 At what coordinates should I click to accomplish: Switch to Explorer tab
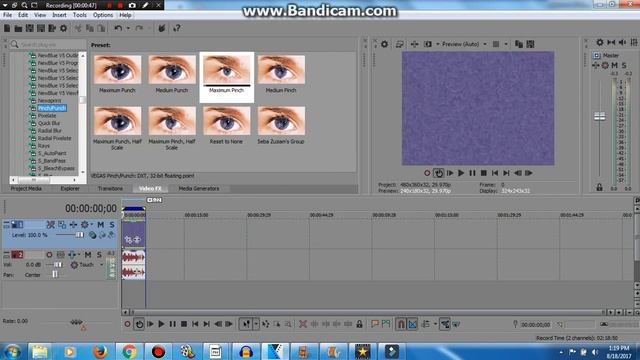70,189
